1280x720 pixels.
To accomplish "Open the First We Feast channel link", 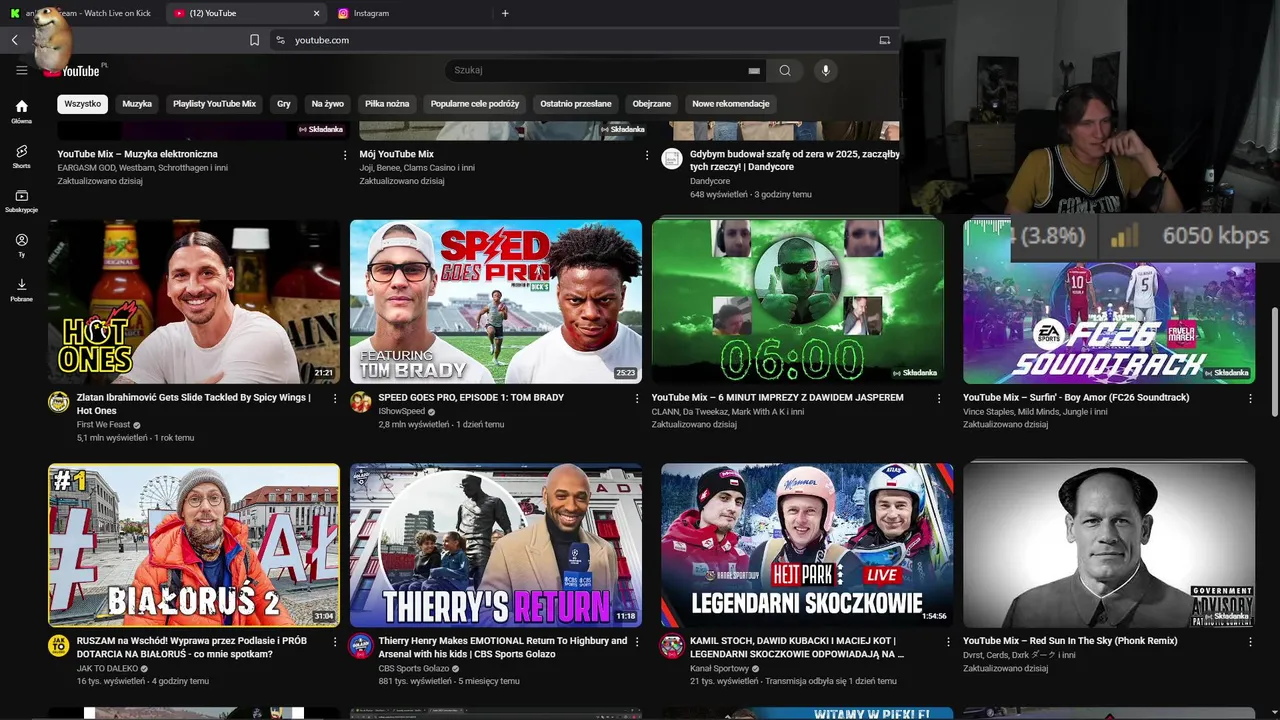I will 103,425.
